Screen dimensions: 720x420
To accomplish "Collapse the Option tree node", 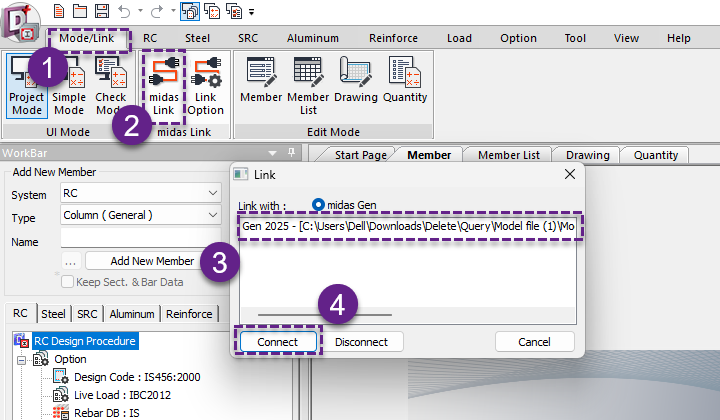I will pos(21,360).
